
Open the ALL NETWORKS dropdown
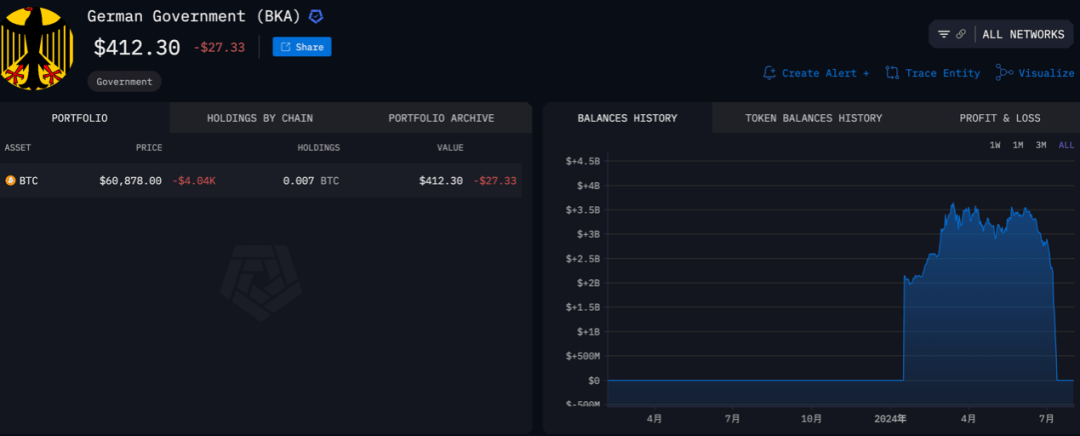[1022, 34]
